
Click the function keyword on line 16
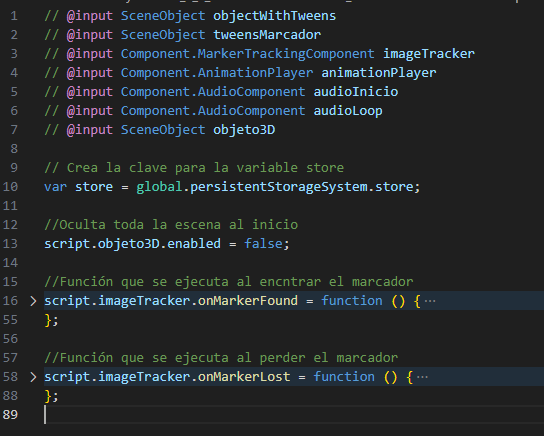[352, 301]
